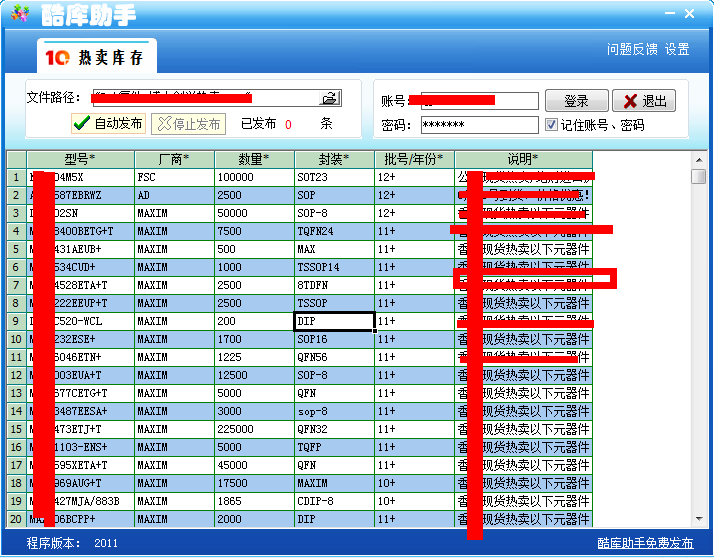Image resolution: width=714 pixels, height=558 pixels.
Task: Select the DIP cell in row 9
Action: click(x=334, y=321)
